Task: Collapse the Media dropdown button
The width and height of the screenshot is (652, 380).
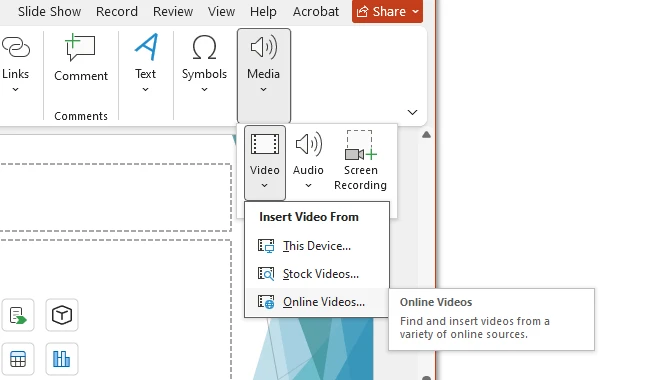Action: pyautogui.click(x=264, y=75)
